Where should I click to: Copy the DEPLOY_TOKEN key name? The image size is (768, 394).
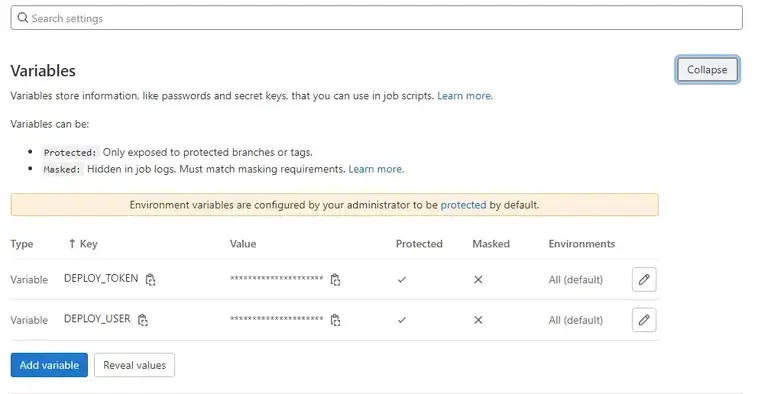(x=150, y=279)
